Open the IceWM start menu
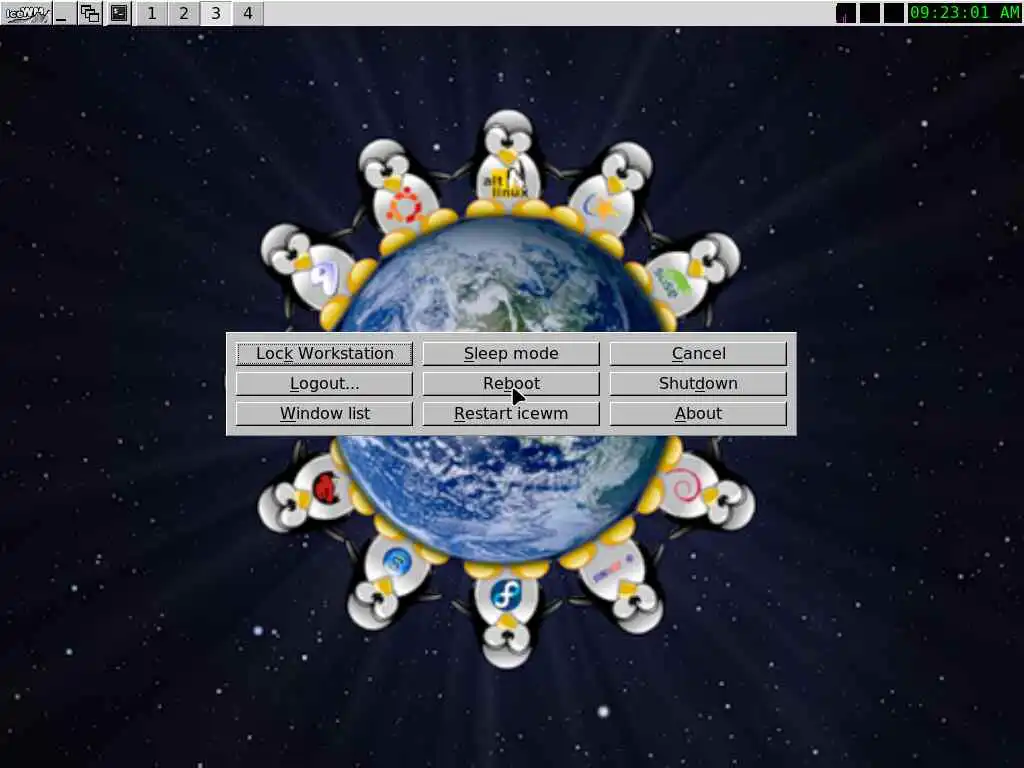Screen dimensions: 1024x768 coord(26,13)
